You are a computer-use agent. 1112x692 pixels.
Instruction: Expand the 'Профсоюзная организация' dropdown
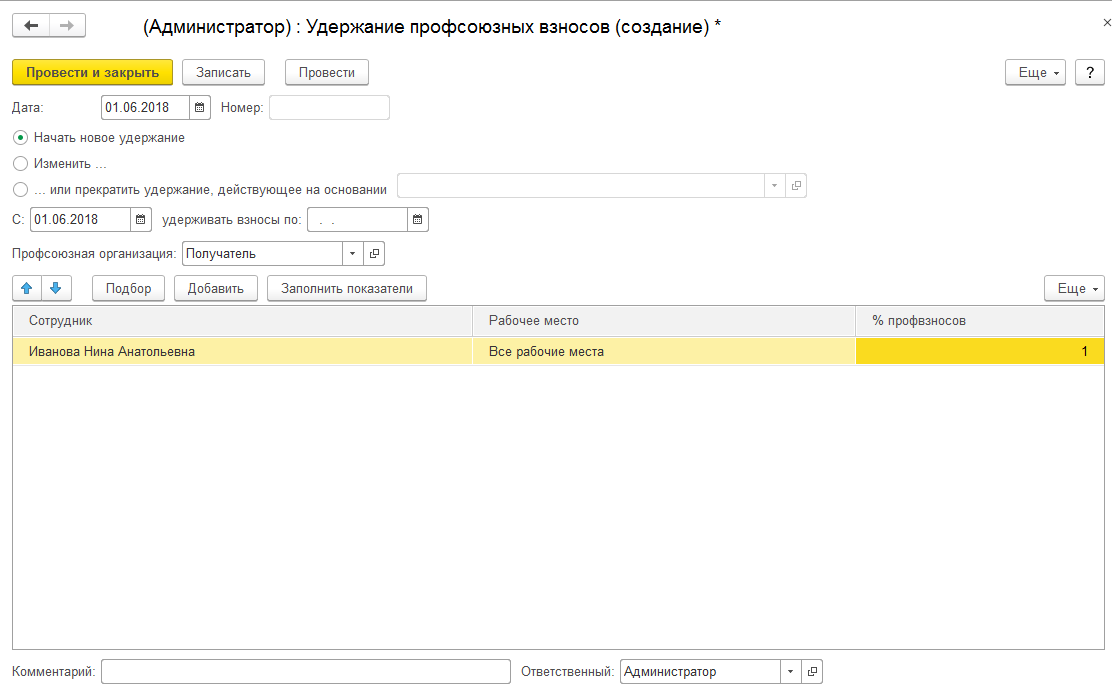[352, 254]
